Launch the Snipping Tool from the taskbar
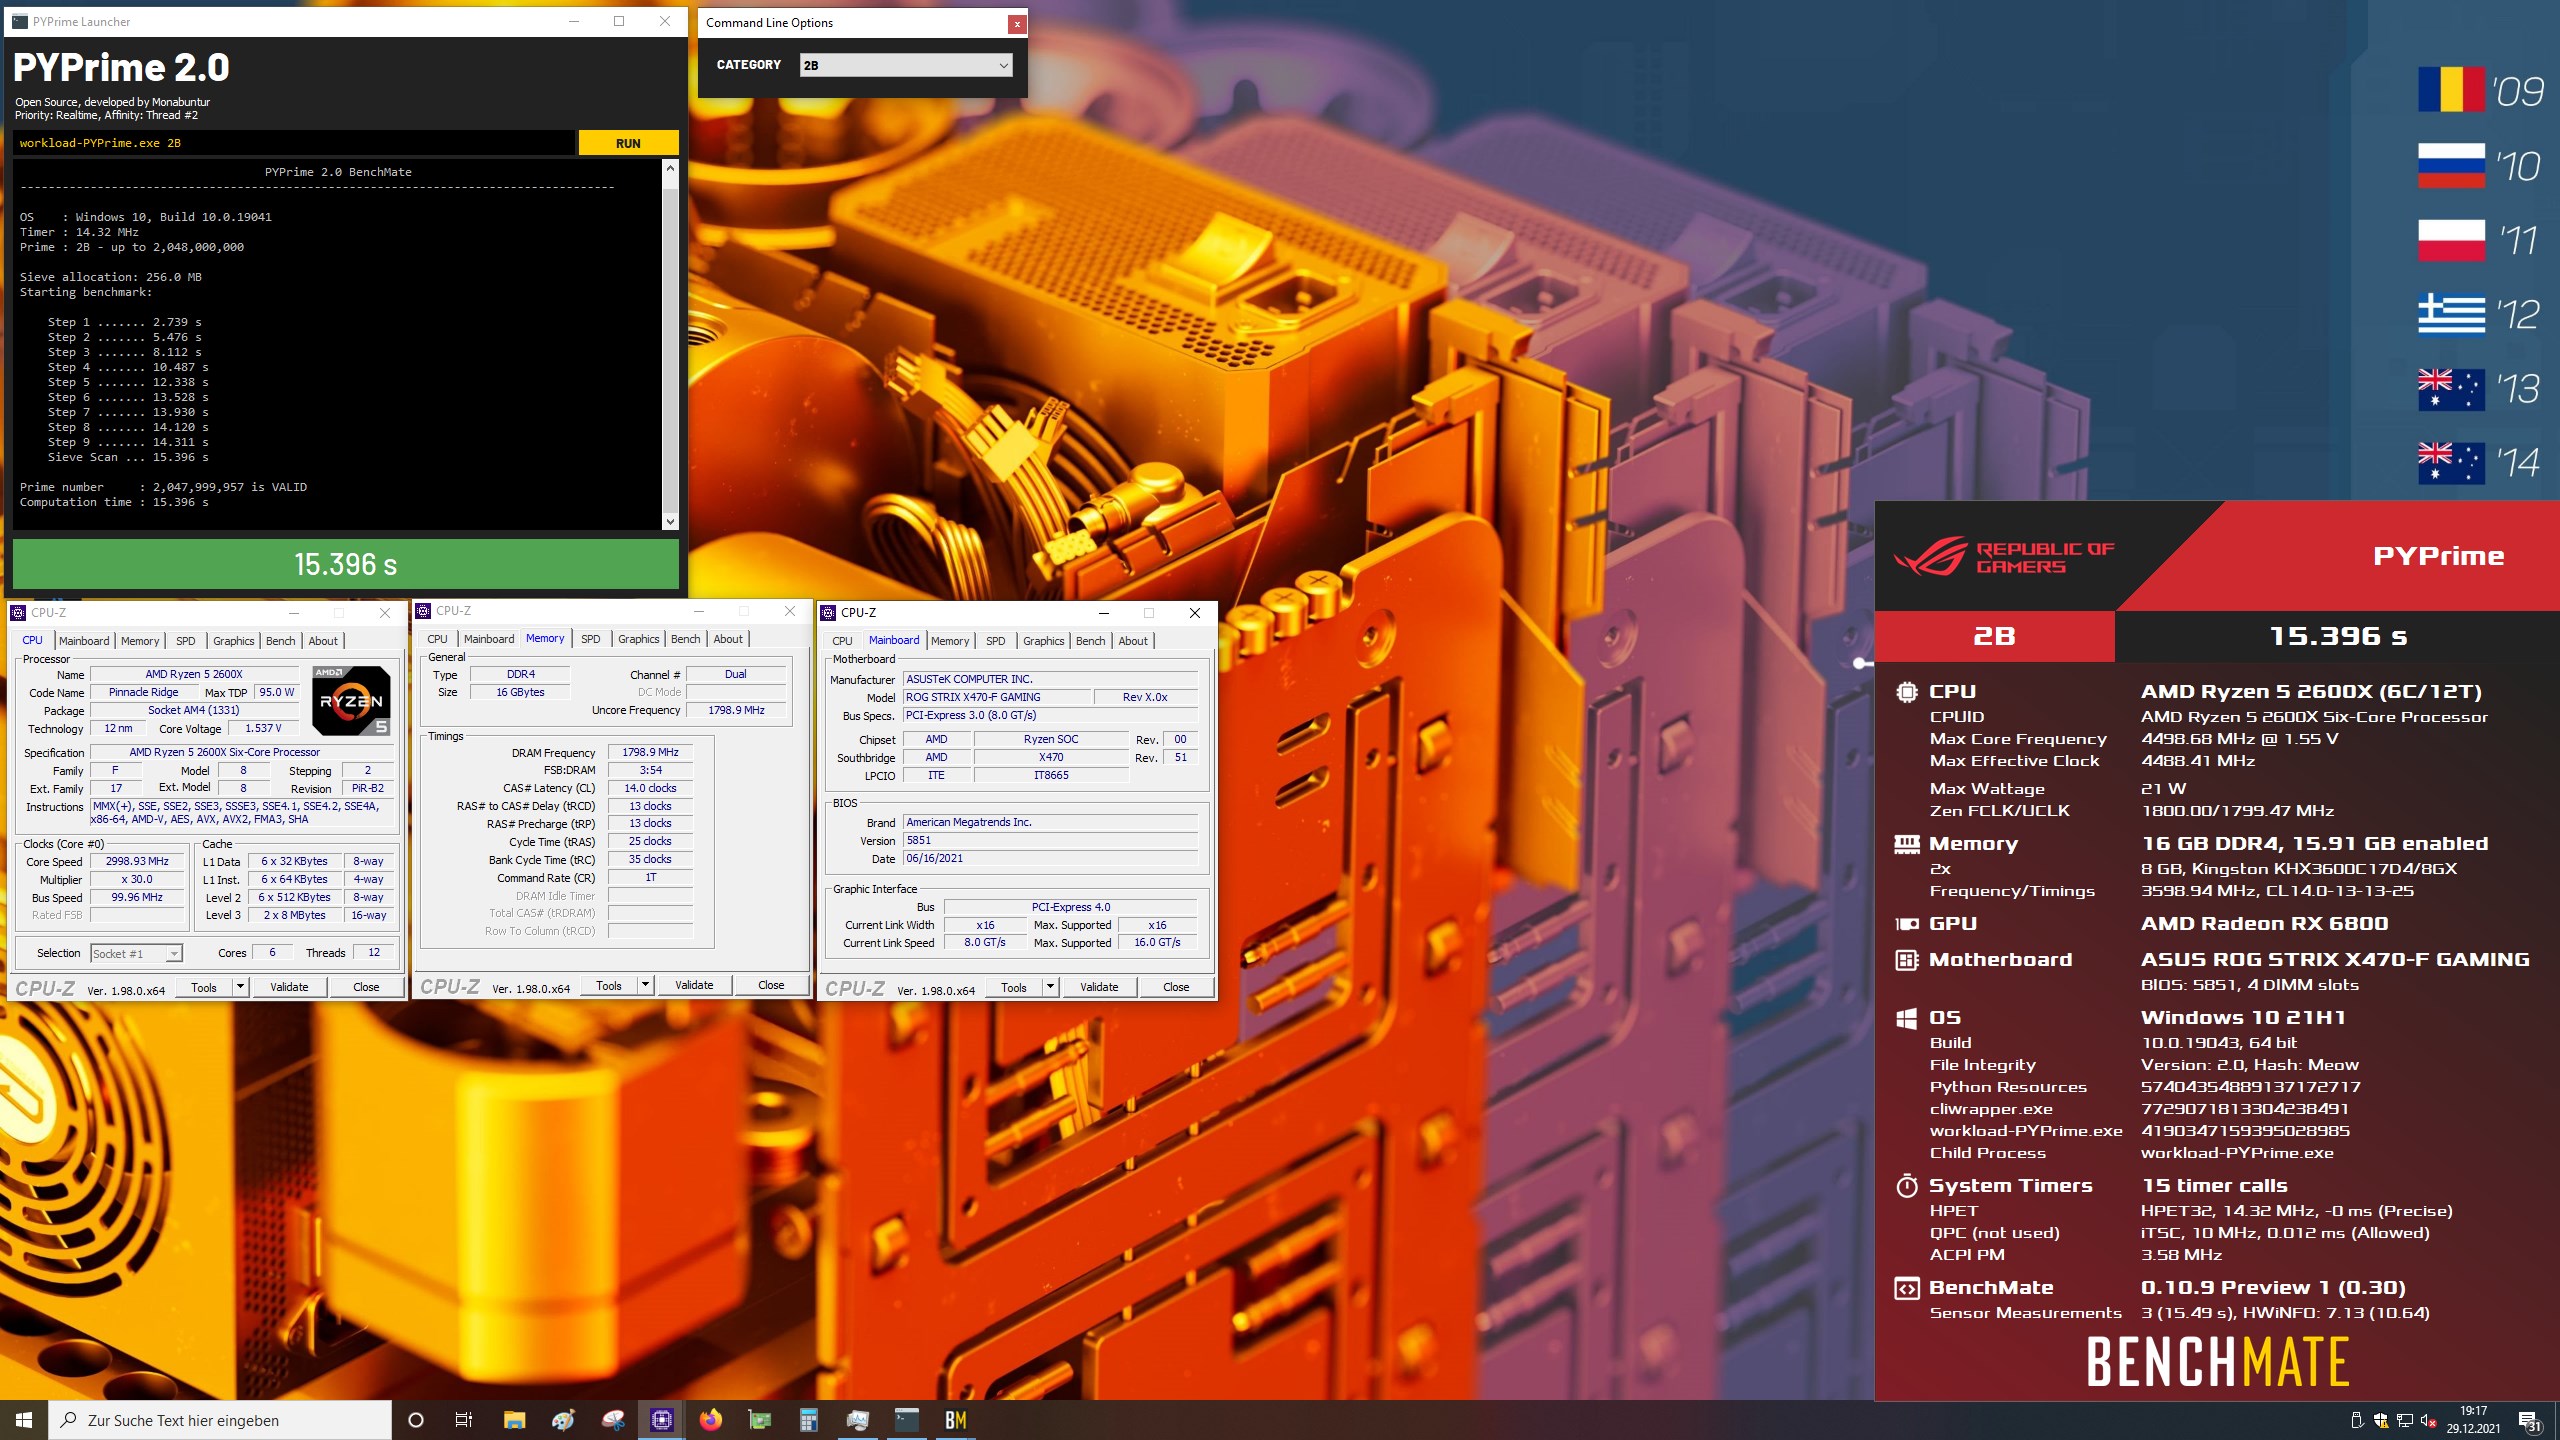Screen dimensions: 2560x1440 point(612,1420)
